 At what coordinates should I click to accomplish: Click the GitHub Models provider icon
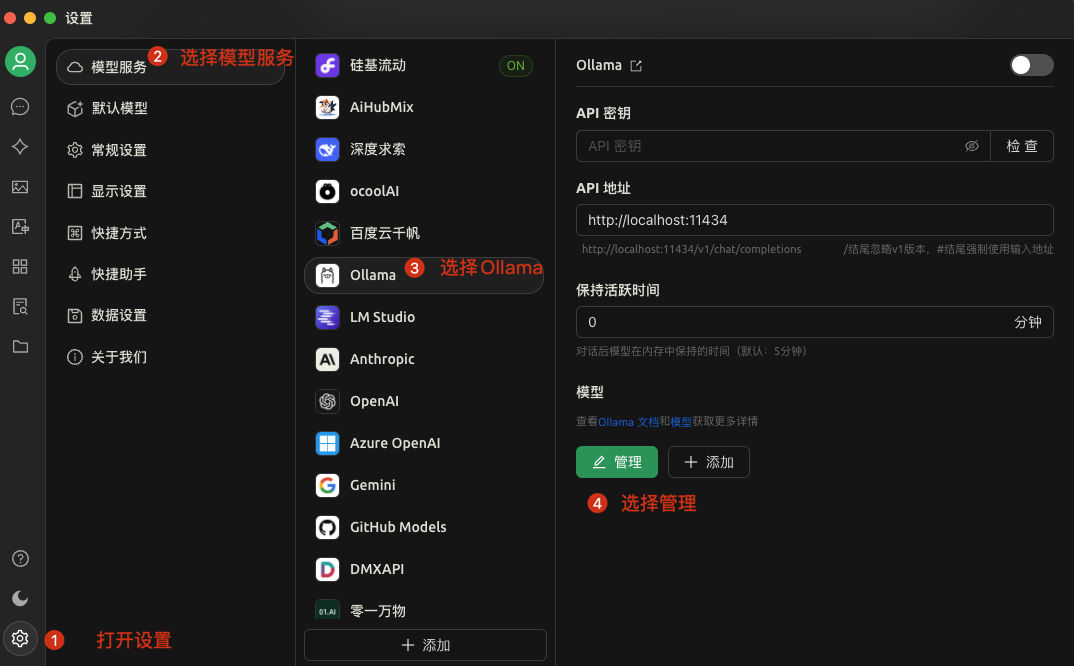(x=327, y=528)
